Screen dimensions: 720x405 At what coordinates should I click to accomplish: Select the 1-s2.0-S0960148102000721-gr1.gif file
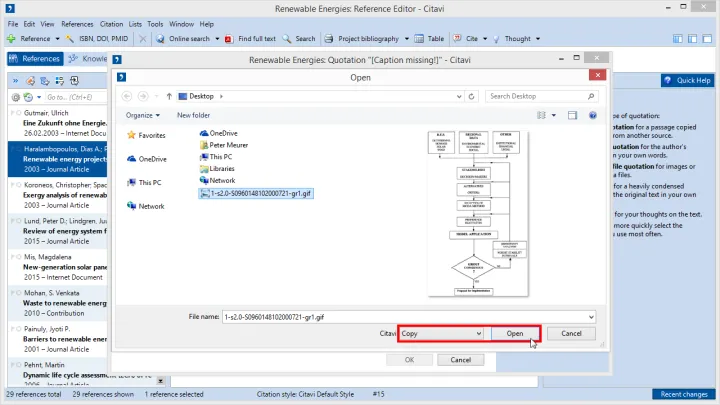(256, 193)
